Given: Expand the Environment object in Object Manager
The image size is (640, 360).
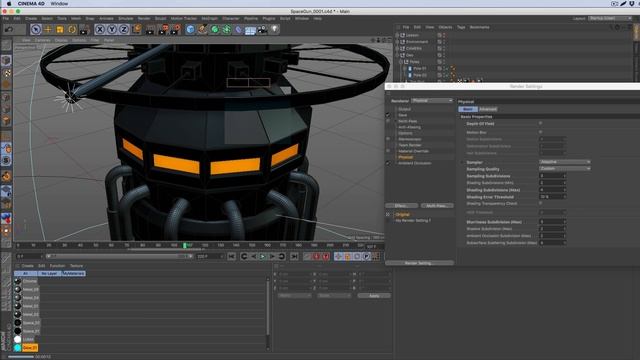Looking at the screenshot, I should point(397,42).
